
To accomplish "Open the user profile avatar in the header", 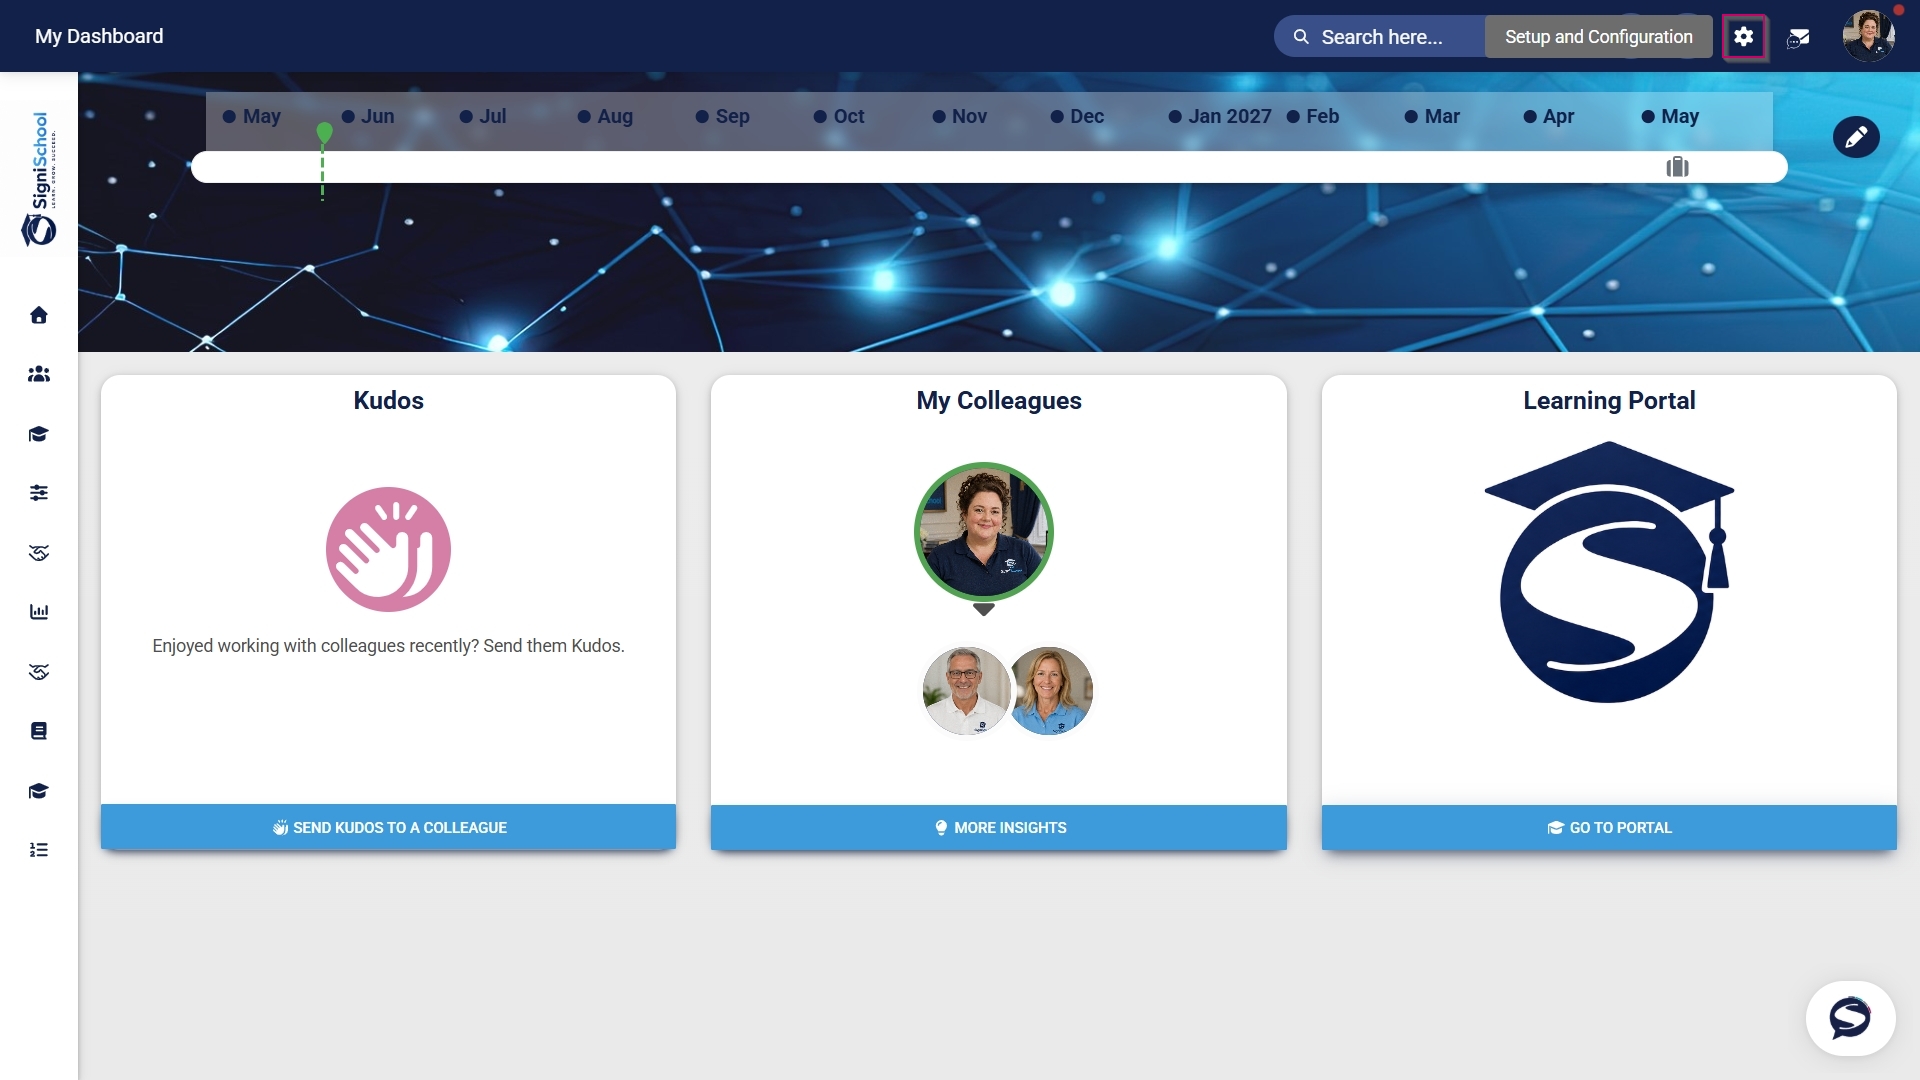I will tap(1869, 36).
